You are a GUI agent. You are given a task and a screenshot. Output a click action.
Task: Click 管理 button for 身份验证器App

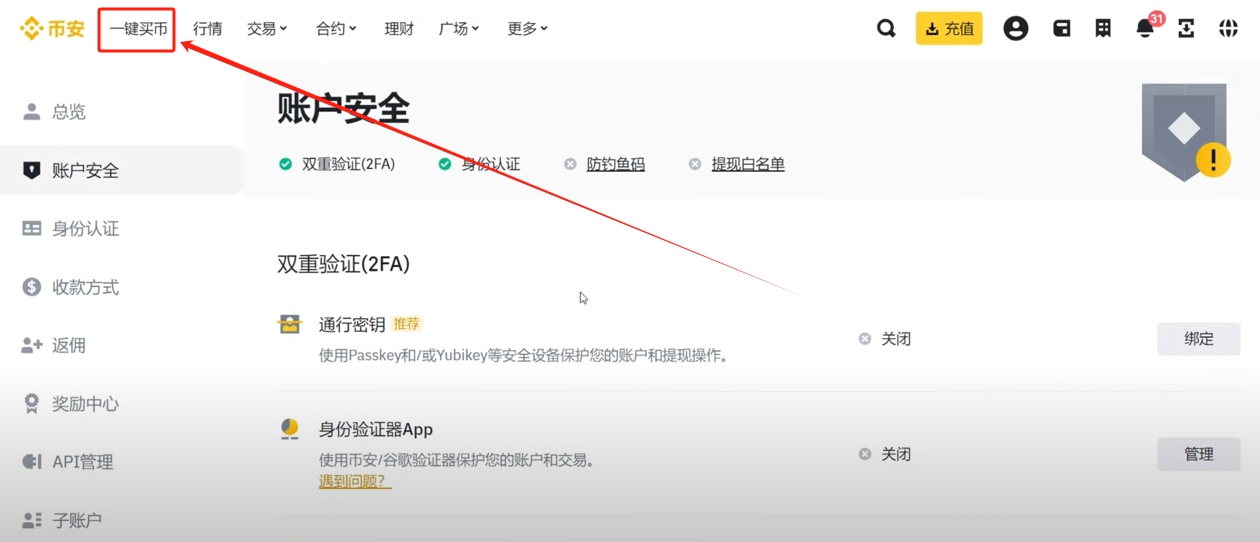[x=1199, y=454]
